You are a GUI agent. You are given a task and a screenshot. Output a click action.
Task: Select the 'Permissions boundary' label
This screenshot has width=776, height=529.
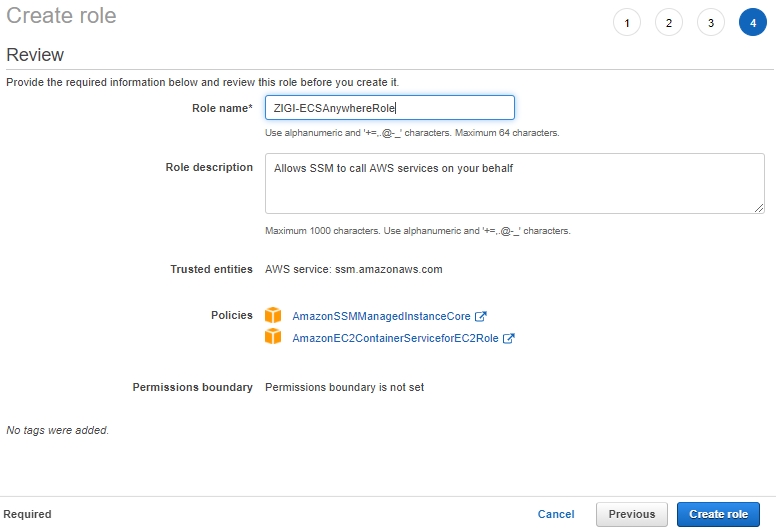[193, 387]
